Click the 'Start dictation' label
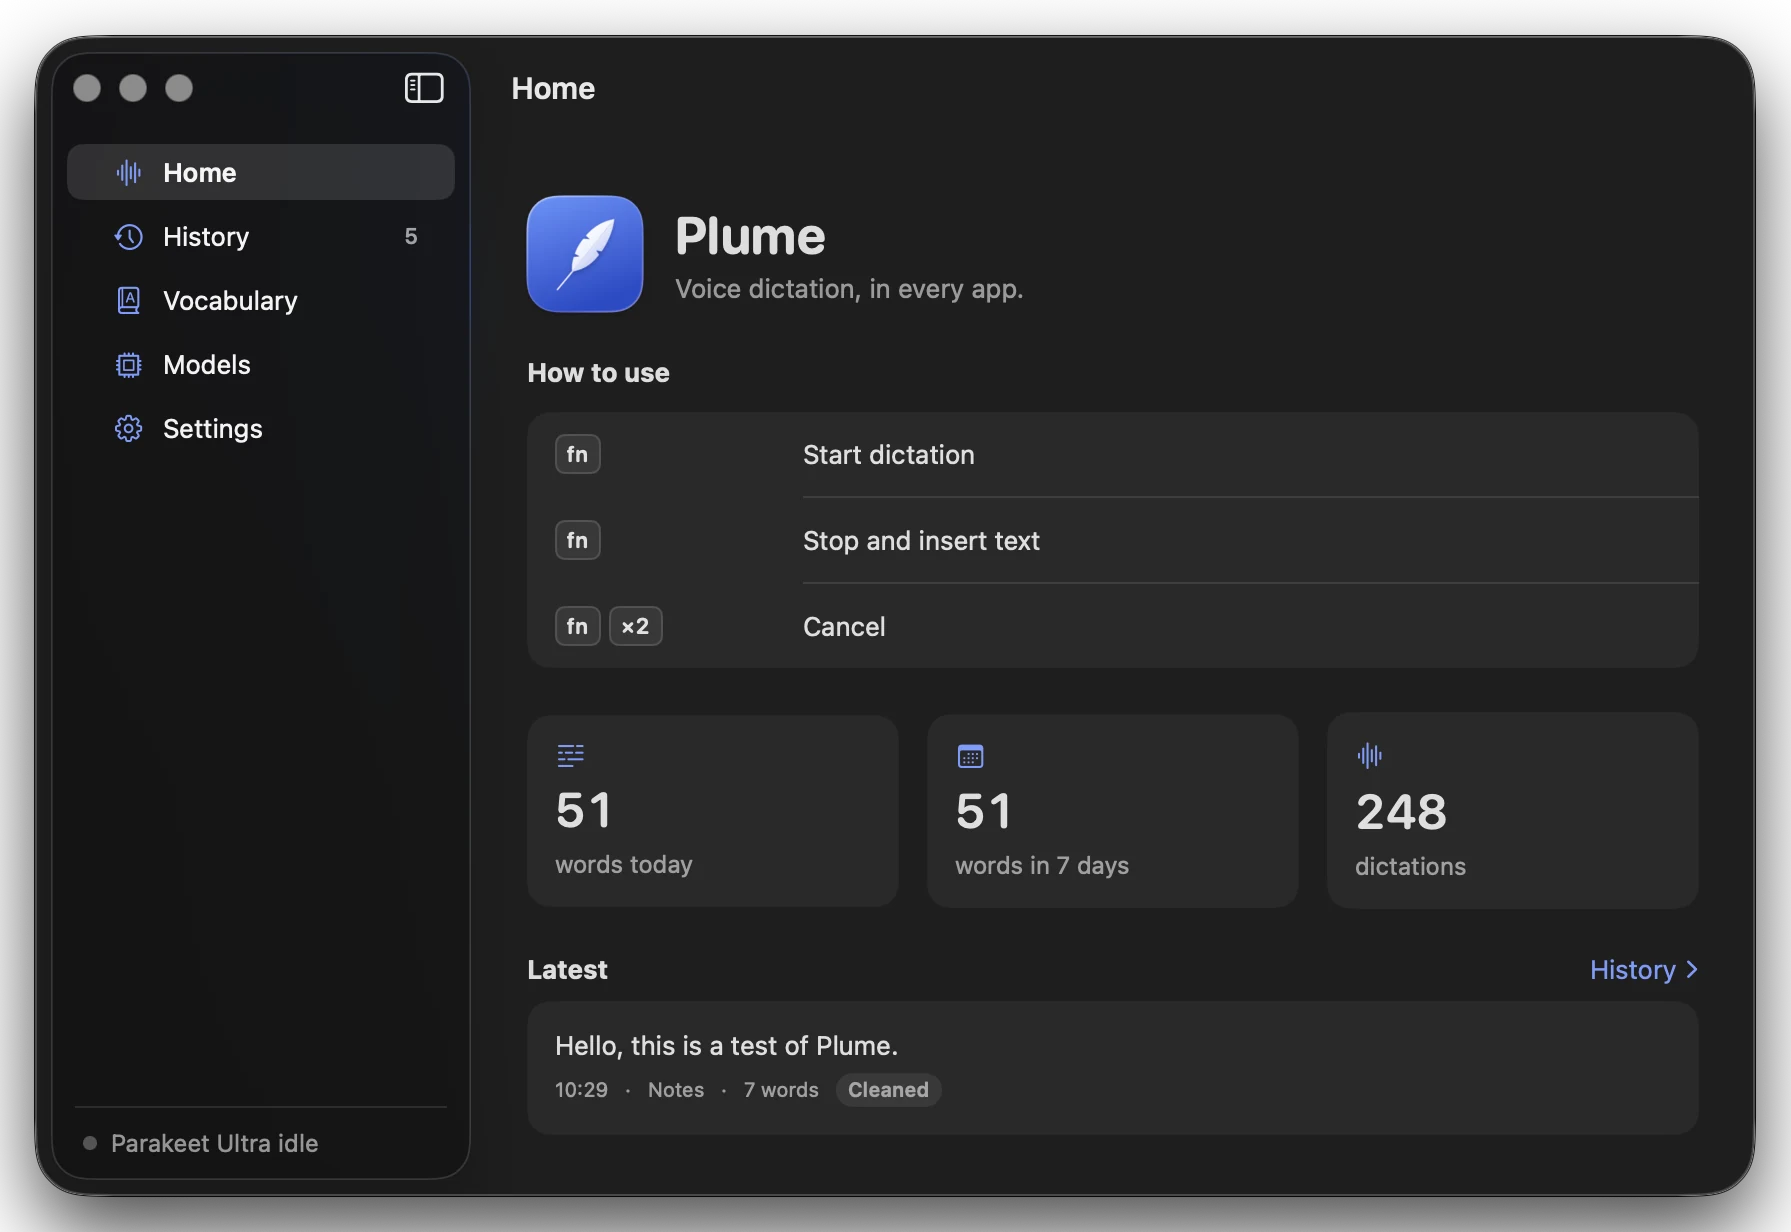Viewport: 1791px width, 1232px height. click(889, 455)
